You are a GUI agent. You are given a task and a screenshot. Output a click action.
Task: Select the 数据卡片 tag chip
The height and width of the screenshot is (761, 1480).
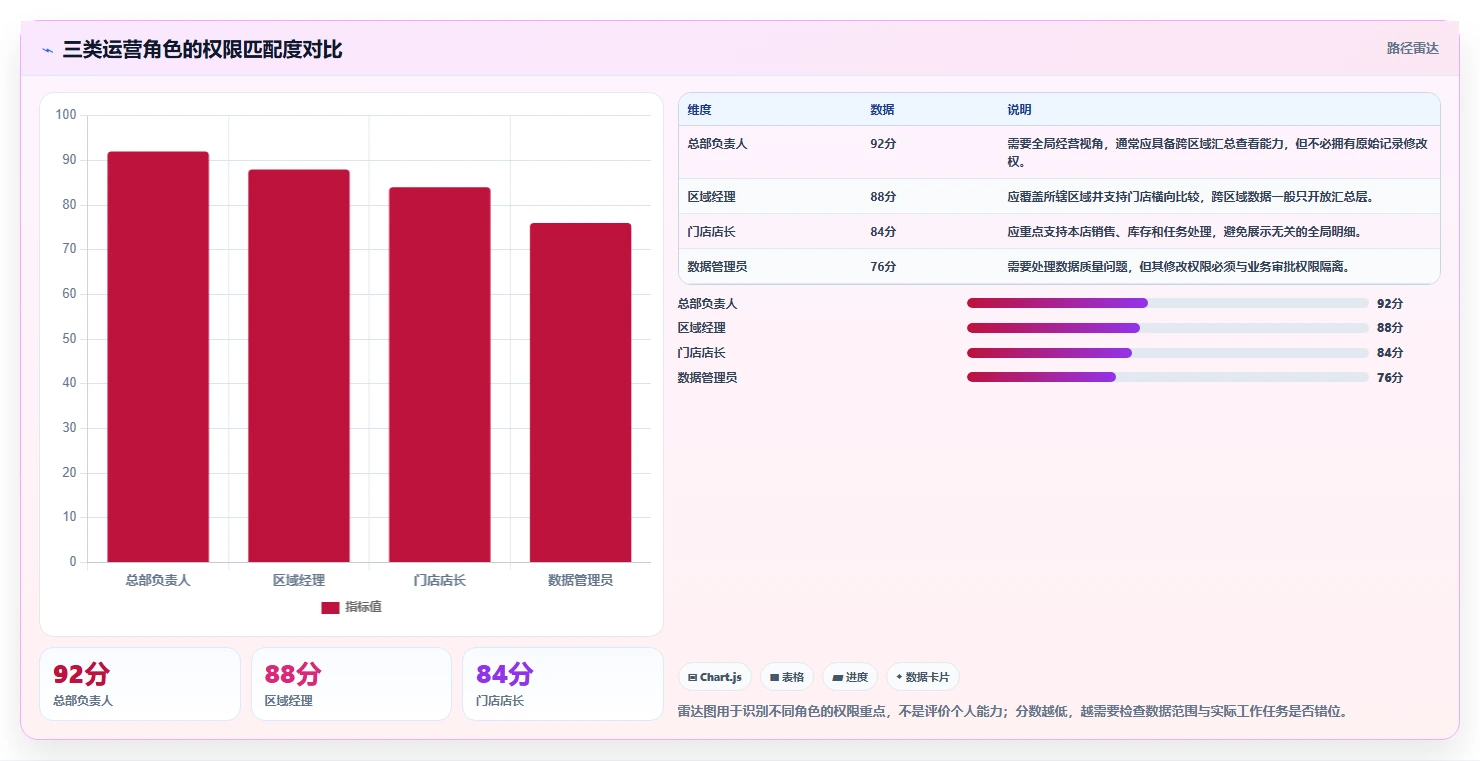tap(922, 677)
